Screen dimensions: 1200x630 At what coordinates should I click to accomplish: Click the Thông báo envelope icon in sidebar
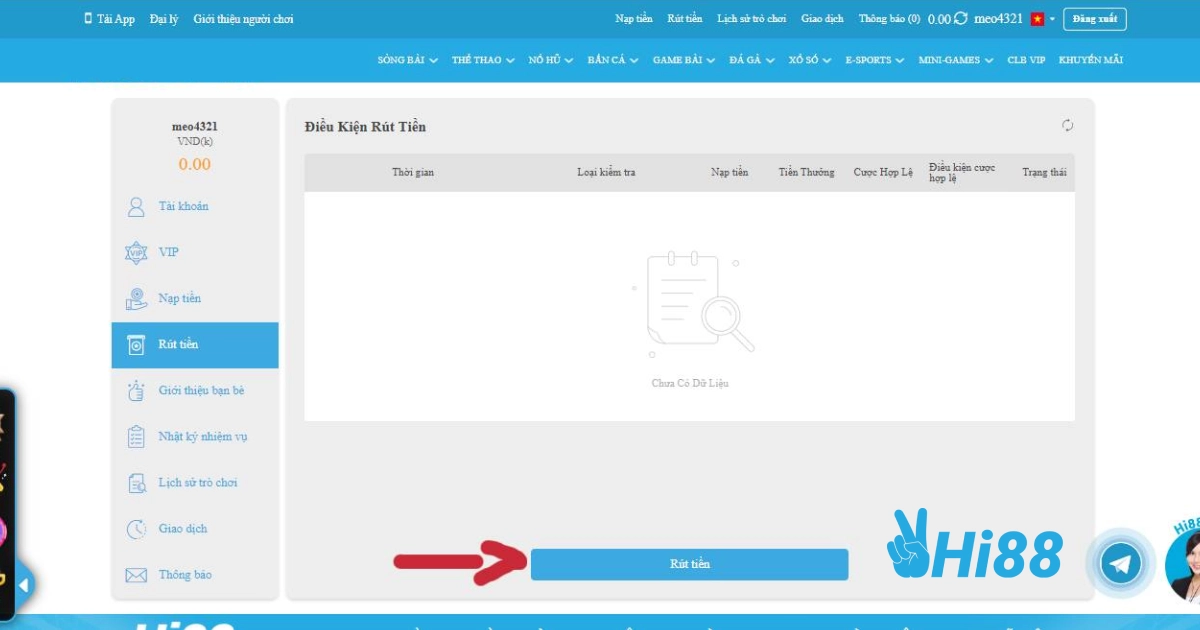pyautogui.click(x=136, y=575)
